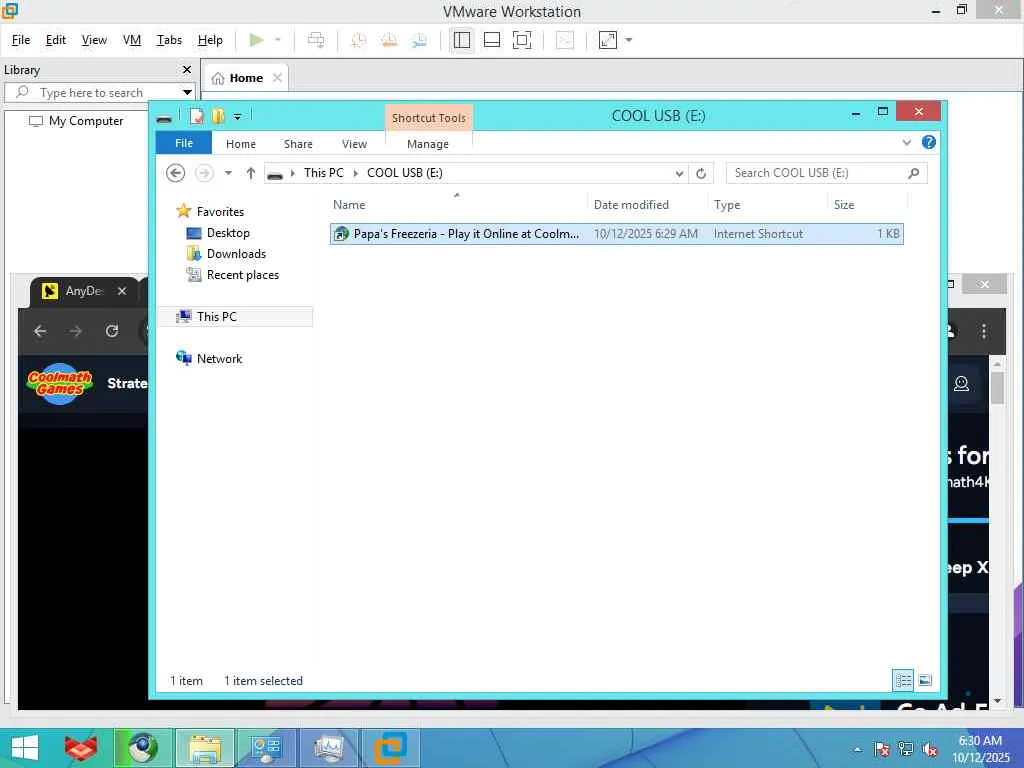Open the Manage ribbon tab
Screen dimensions: 1024x768
click(x=428, y=144)
